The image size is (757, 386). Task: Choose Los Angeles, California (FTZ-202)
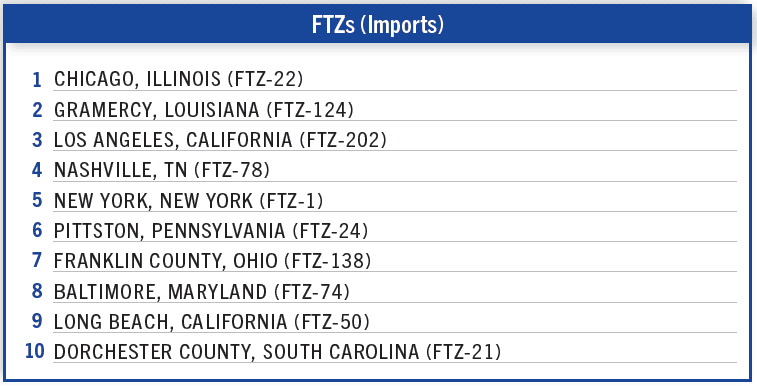[x=220, y=139]
